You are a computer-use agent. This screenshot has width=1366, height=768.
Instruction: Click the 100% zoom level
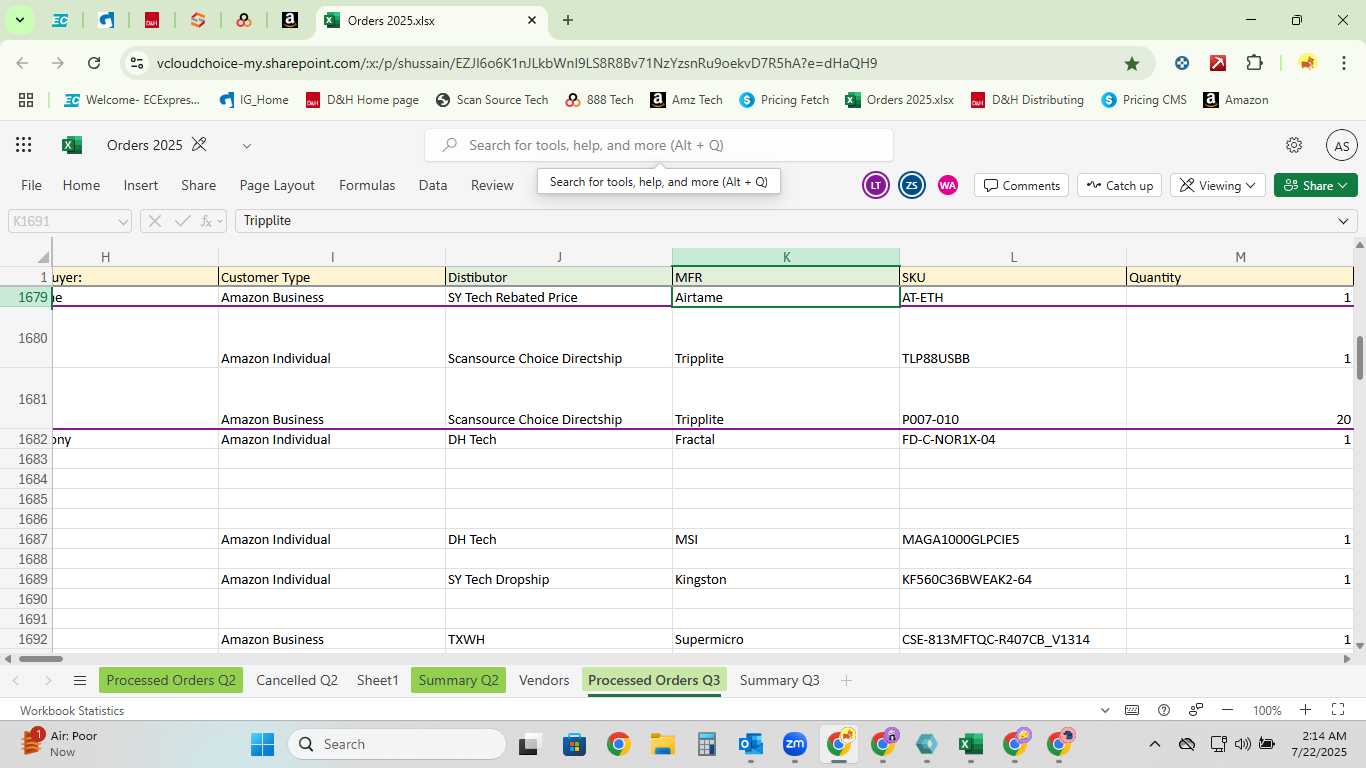[x=1267, y=711]
